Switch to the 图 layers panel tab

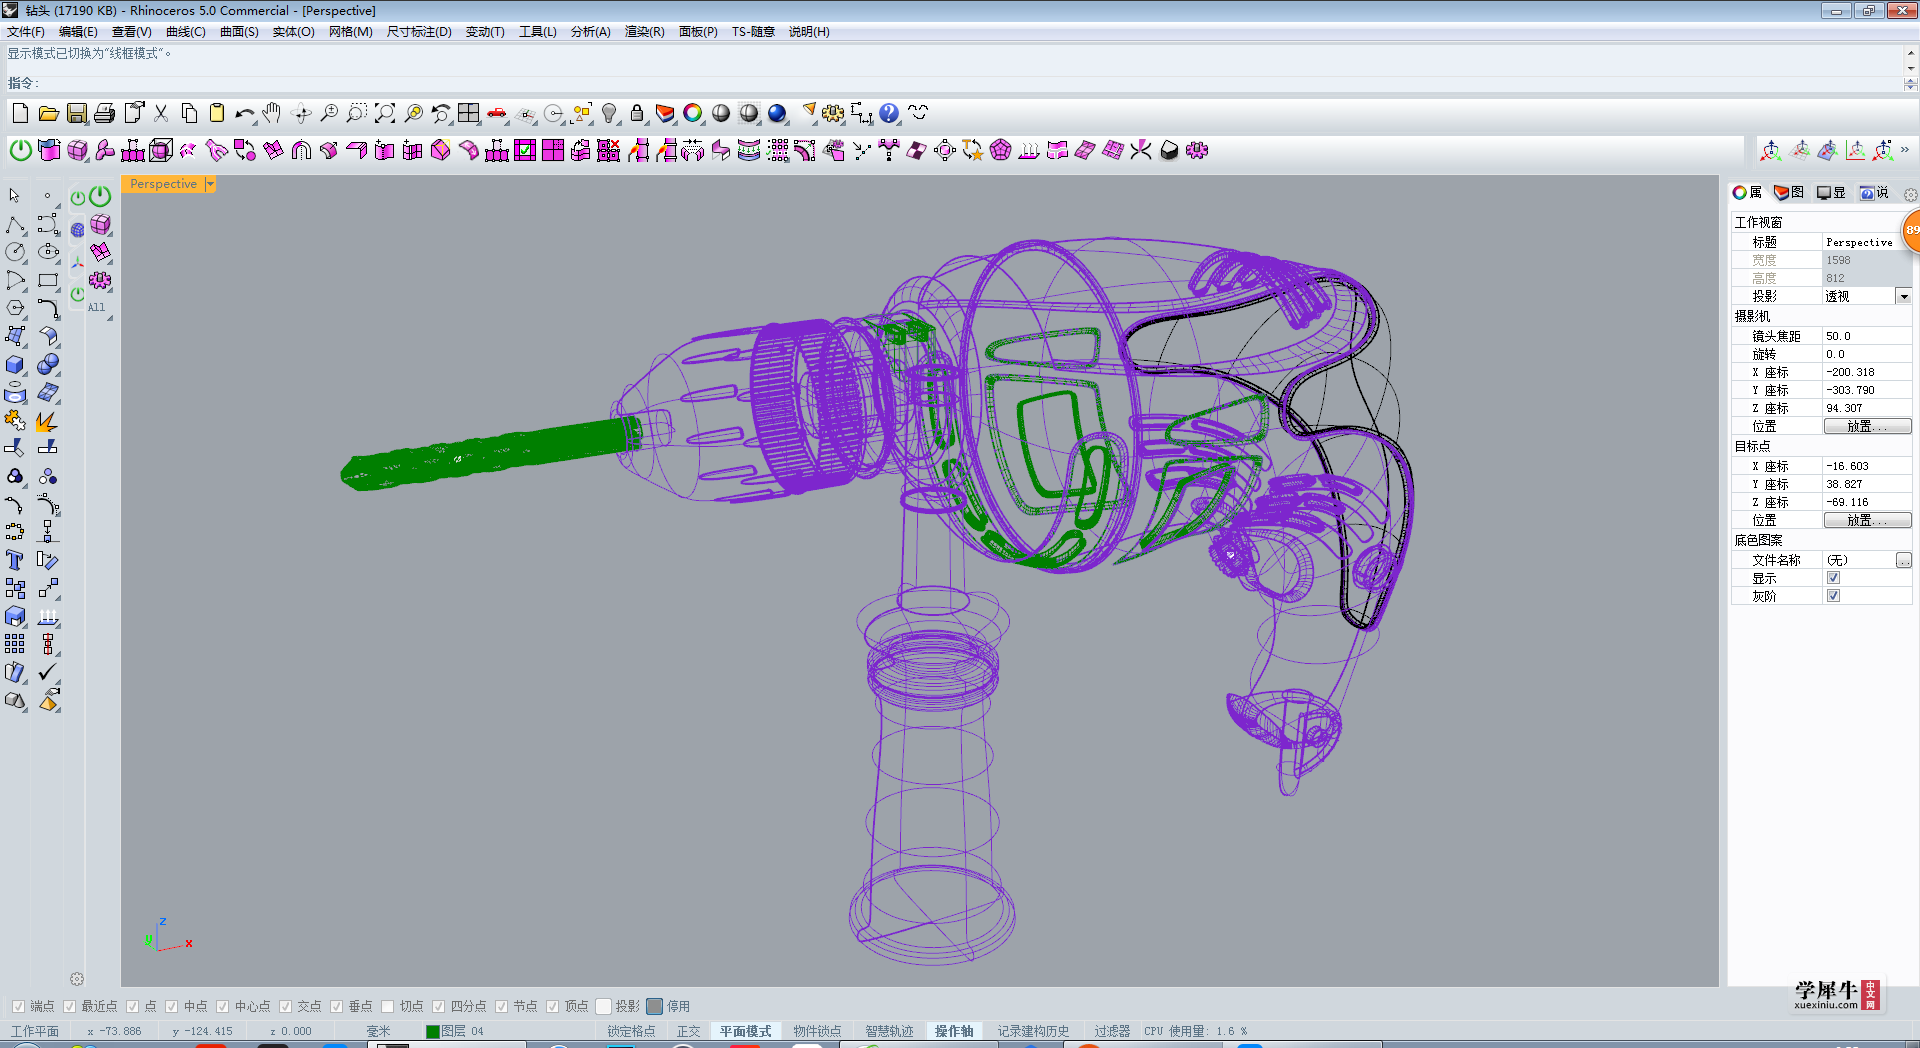[1789, 193]
